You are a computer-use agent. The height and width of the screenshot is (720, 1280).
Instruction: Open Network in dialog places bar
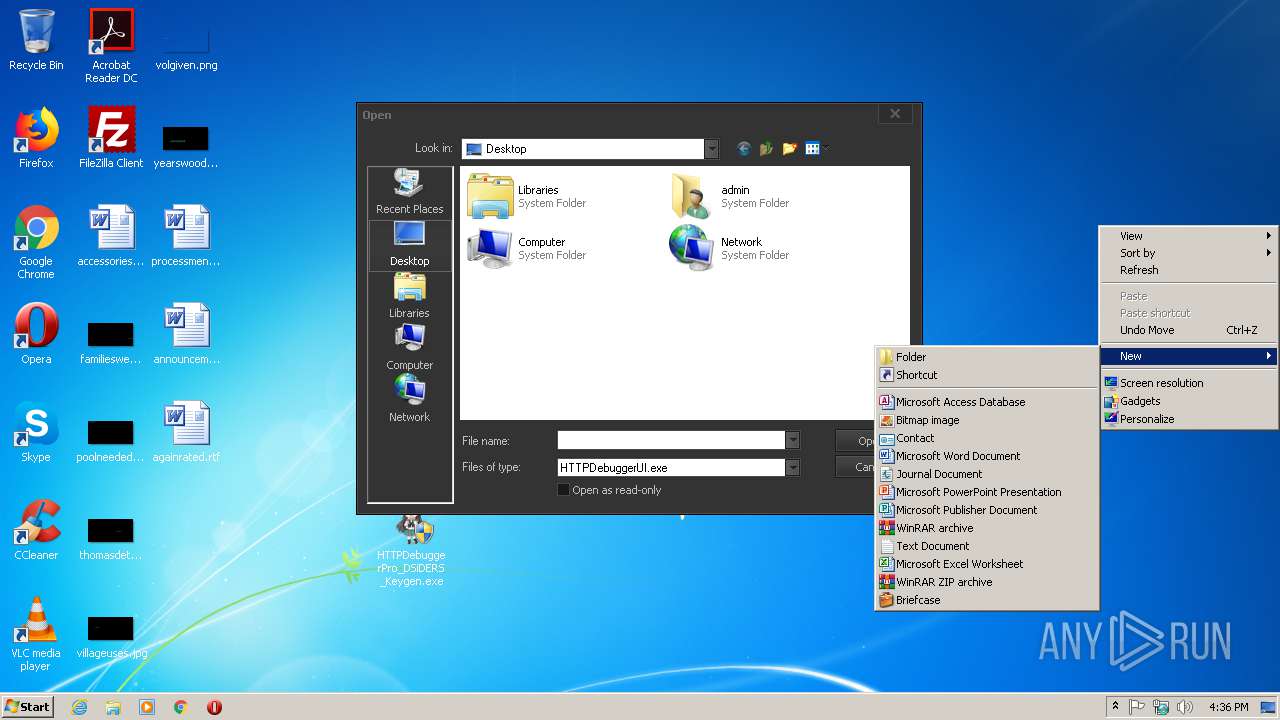tap(409, 400)
